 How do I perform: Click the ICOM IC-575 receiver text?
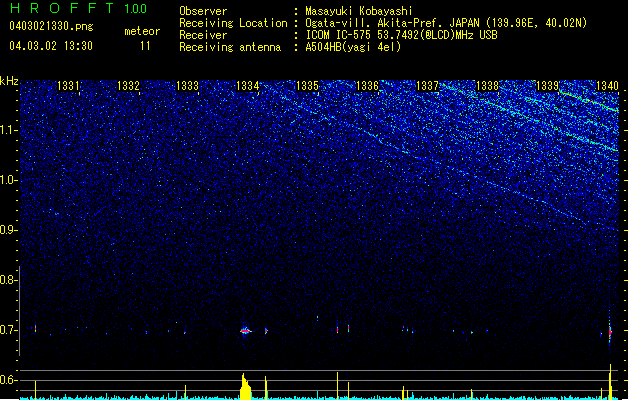point(401,35)
